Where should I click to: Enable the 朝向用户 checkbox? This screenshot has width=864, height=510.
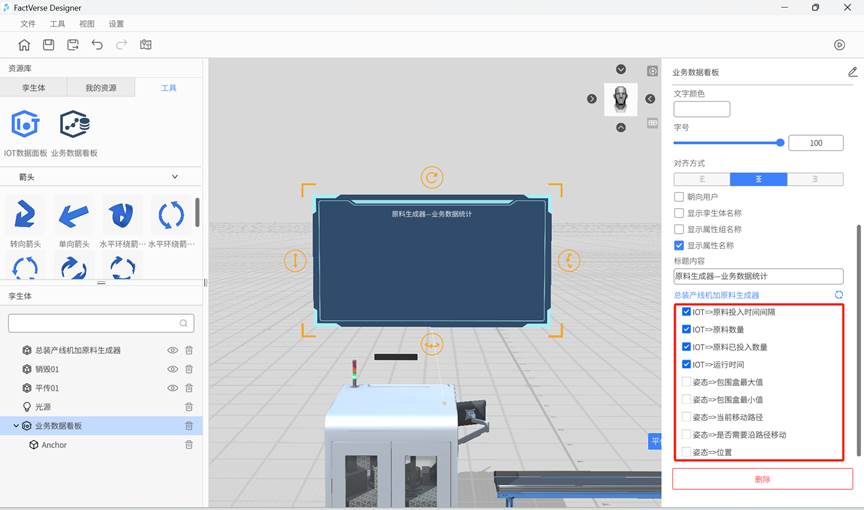(680, 197)
